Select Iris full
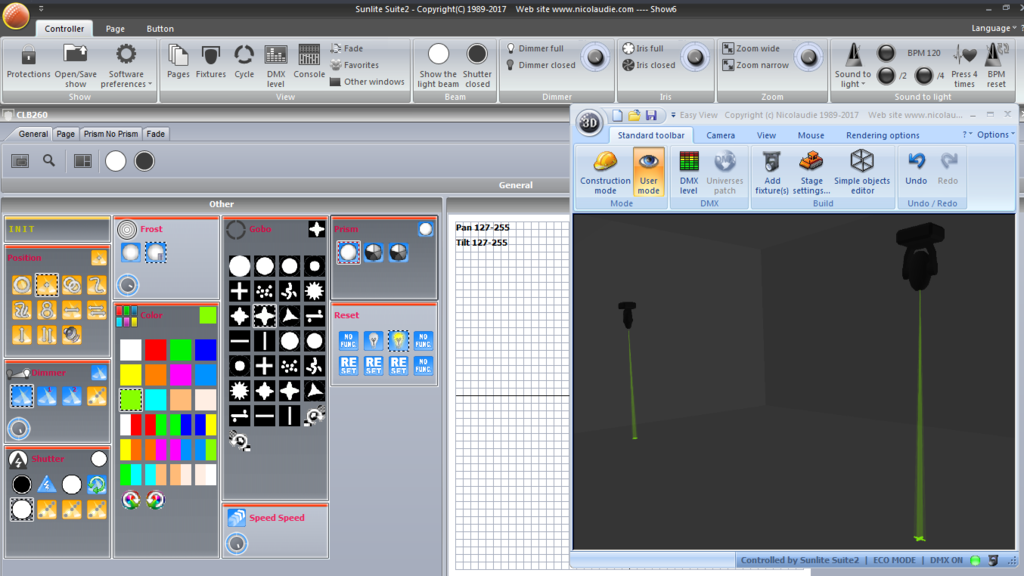 643,48
